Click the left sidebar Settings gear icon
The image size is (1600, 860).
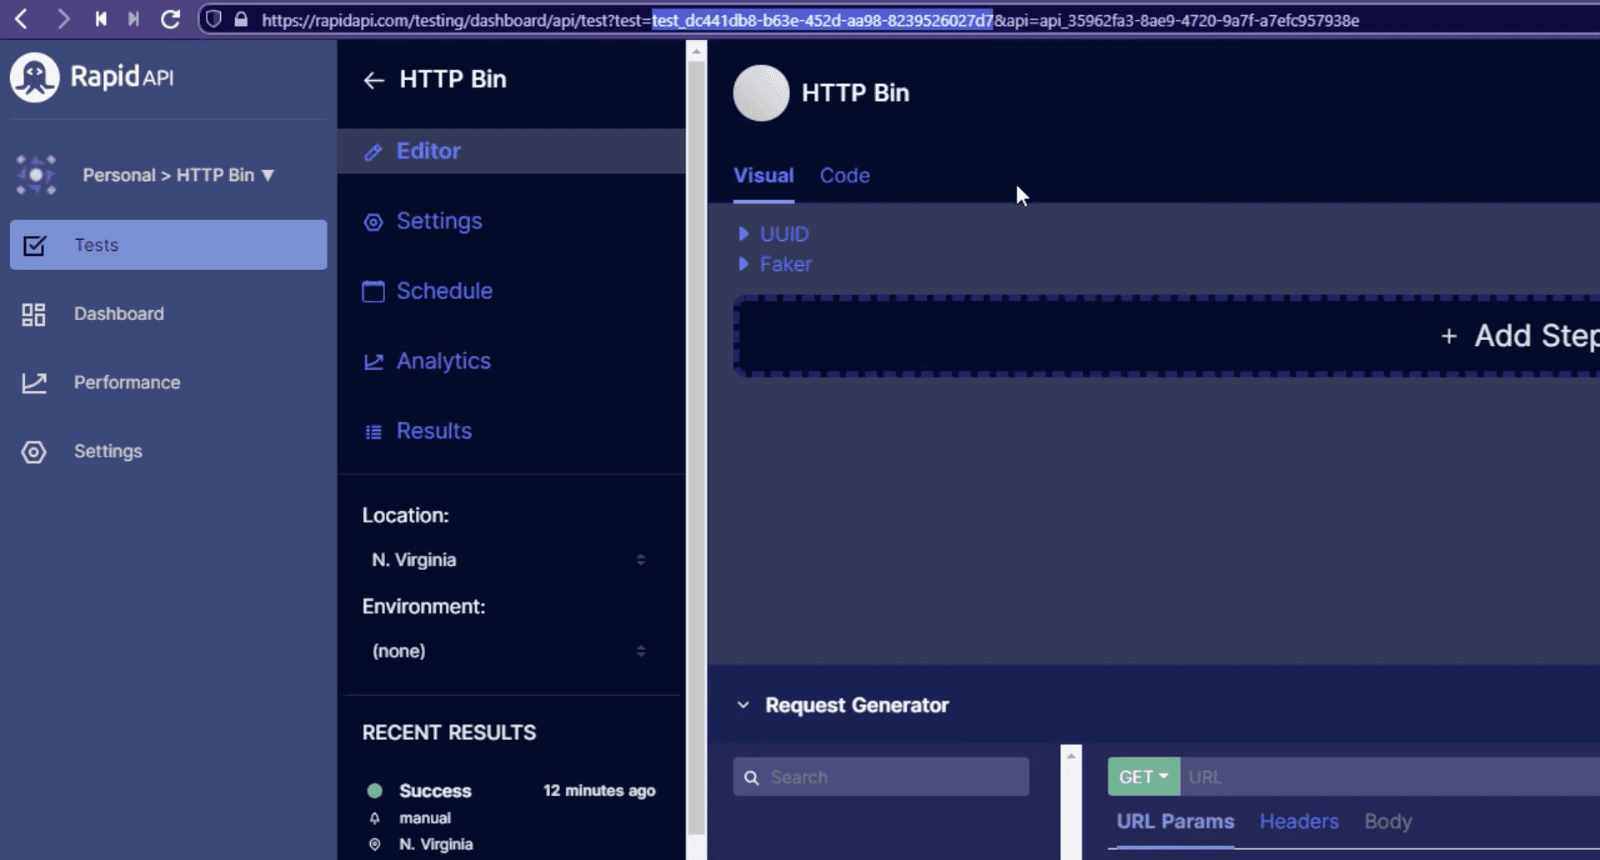34,452
